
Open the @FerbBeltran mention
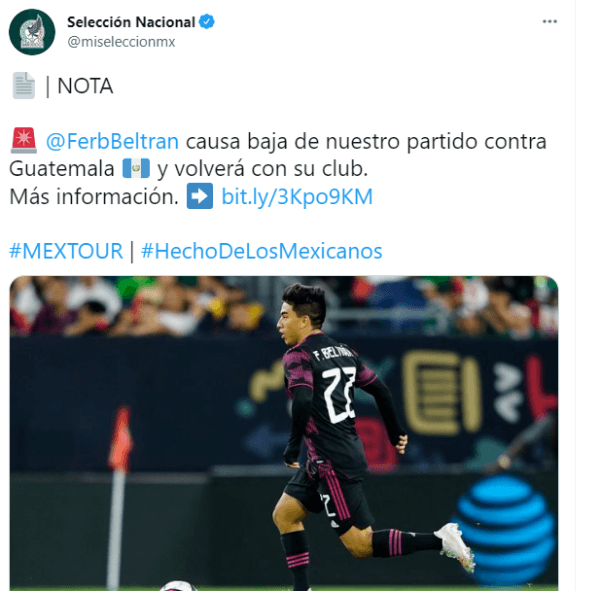[x=112, y=141]
